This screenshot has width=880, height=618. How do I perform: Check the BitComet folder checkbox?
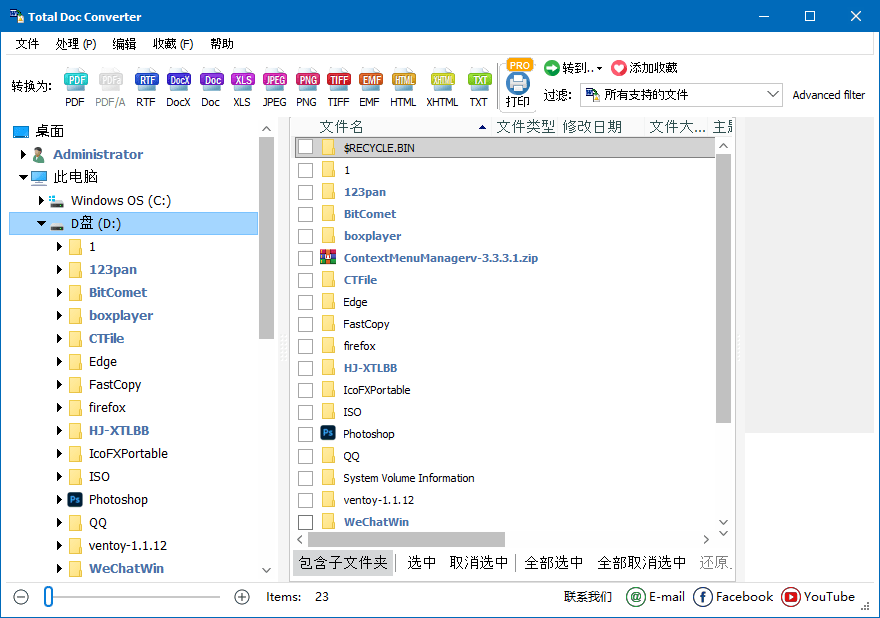pyautogui.click(x=305, y=214)
